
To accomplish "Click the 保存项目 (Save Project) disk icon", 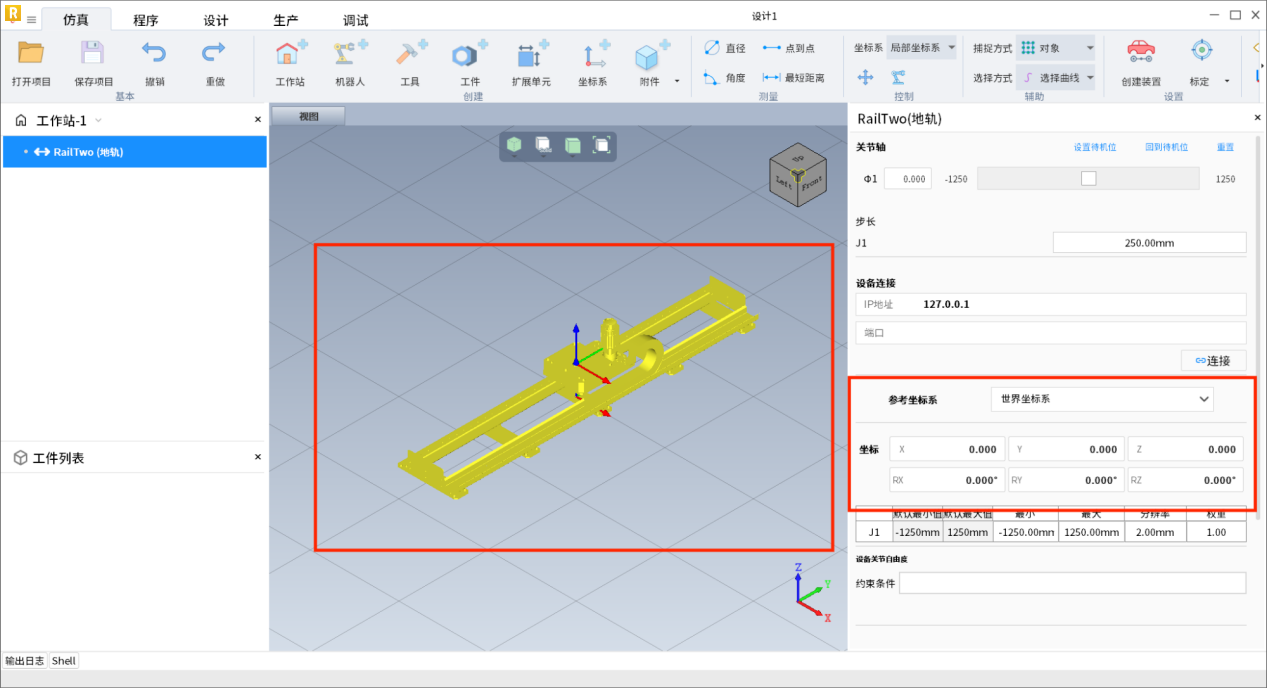I will [x=93, y=54].
